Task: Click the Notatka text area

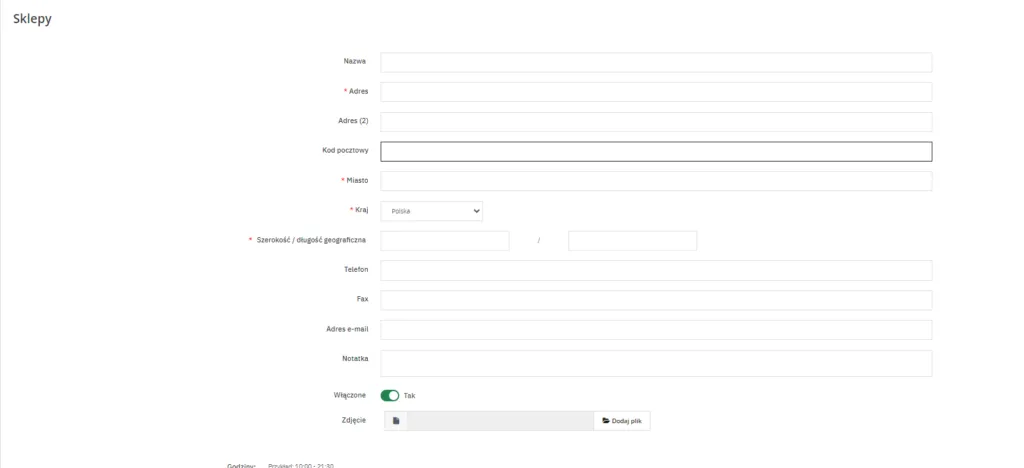Action: coord(656,363)
